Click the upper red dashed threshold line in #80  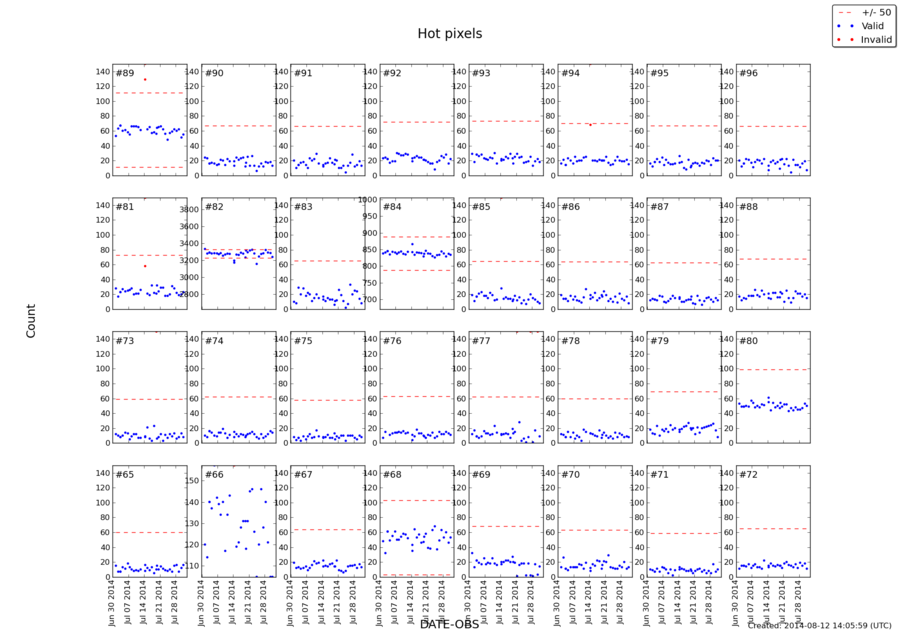[x=772, y=367]
